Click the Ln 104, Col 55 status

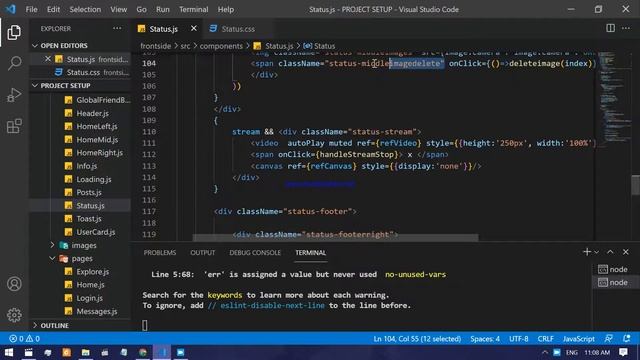[x=417, y=339]
